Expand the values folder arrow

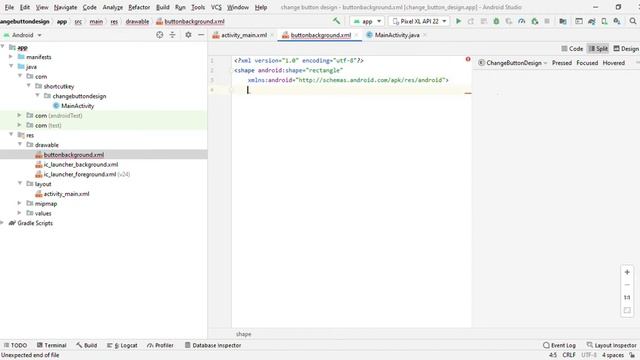(x=20, y=213)
